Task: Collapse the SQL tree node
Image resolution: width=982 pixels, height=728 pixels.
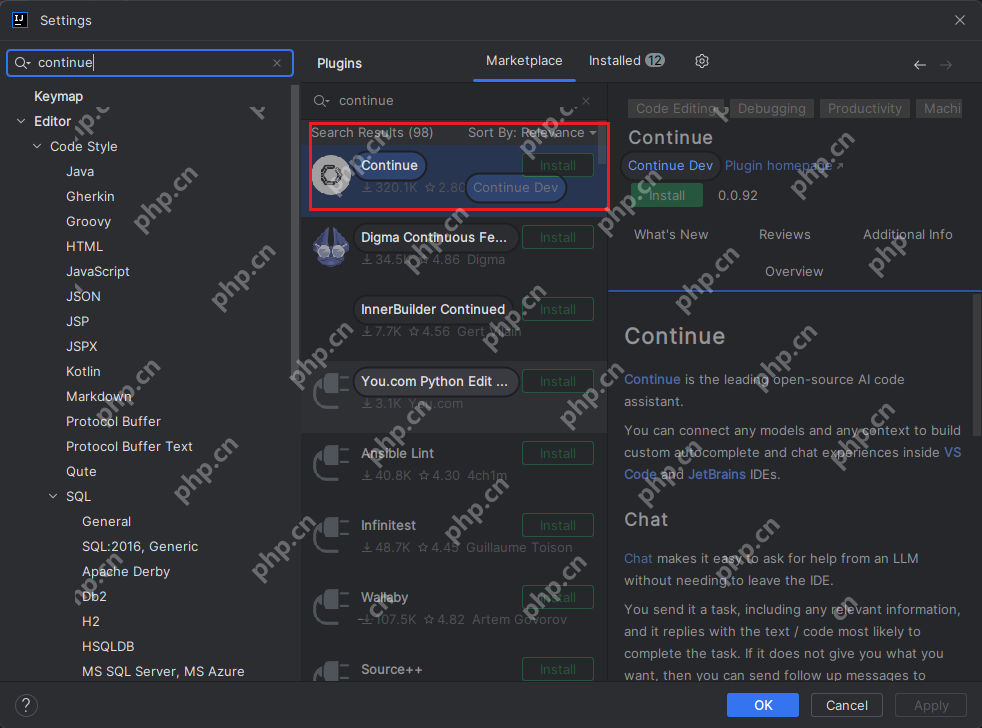Action: click(x=53, y=496)
